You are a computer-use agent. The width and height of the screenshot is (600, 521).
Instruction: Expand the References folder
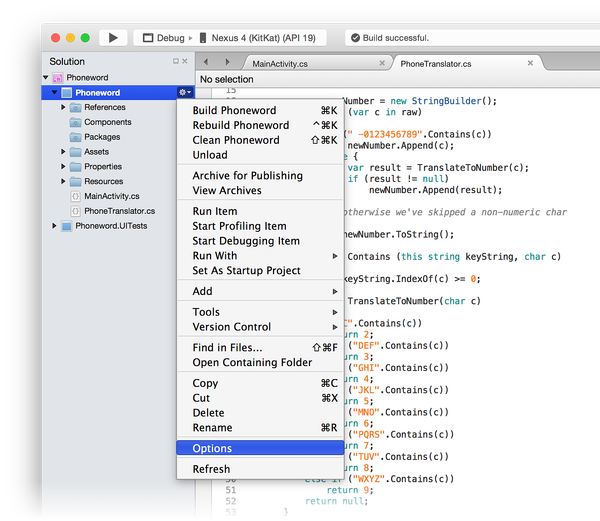pos(63,108)
